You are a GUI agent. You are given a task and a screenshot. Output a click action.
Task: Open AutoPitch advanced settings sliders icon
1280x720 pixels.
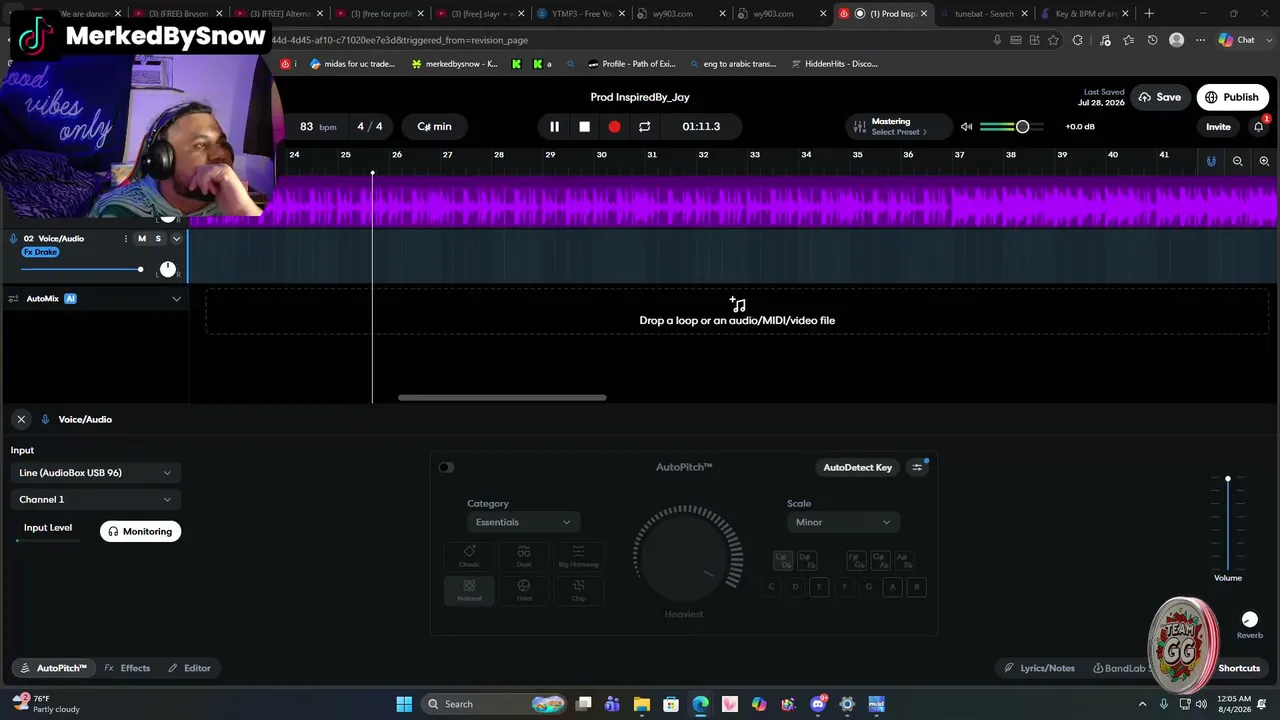(917, 468)
